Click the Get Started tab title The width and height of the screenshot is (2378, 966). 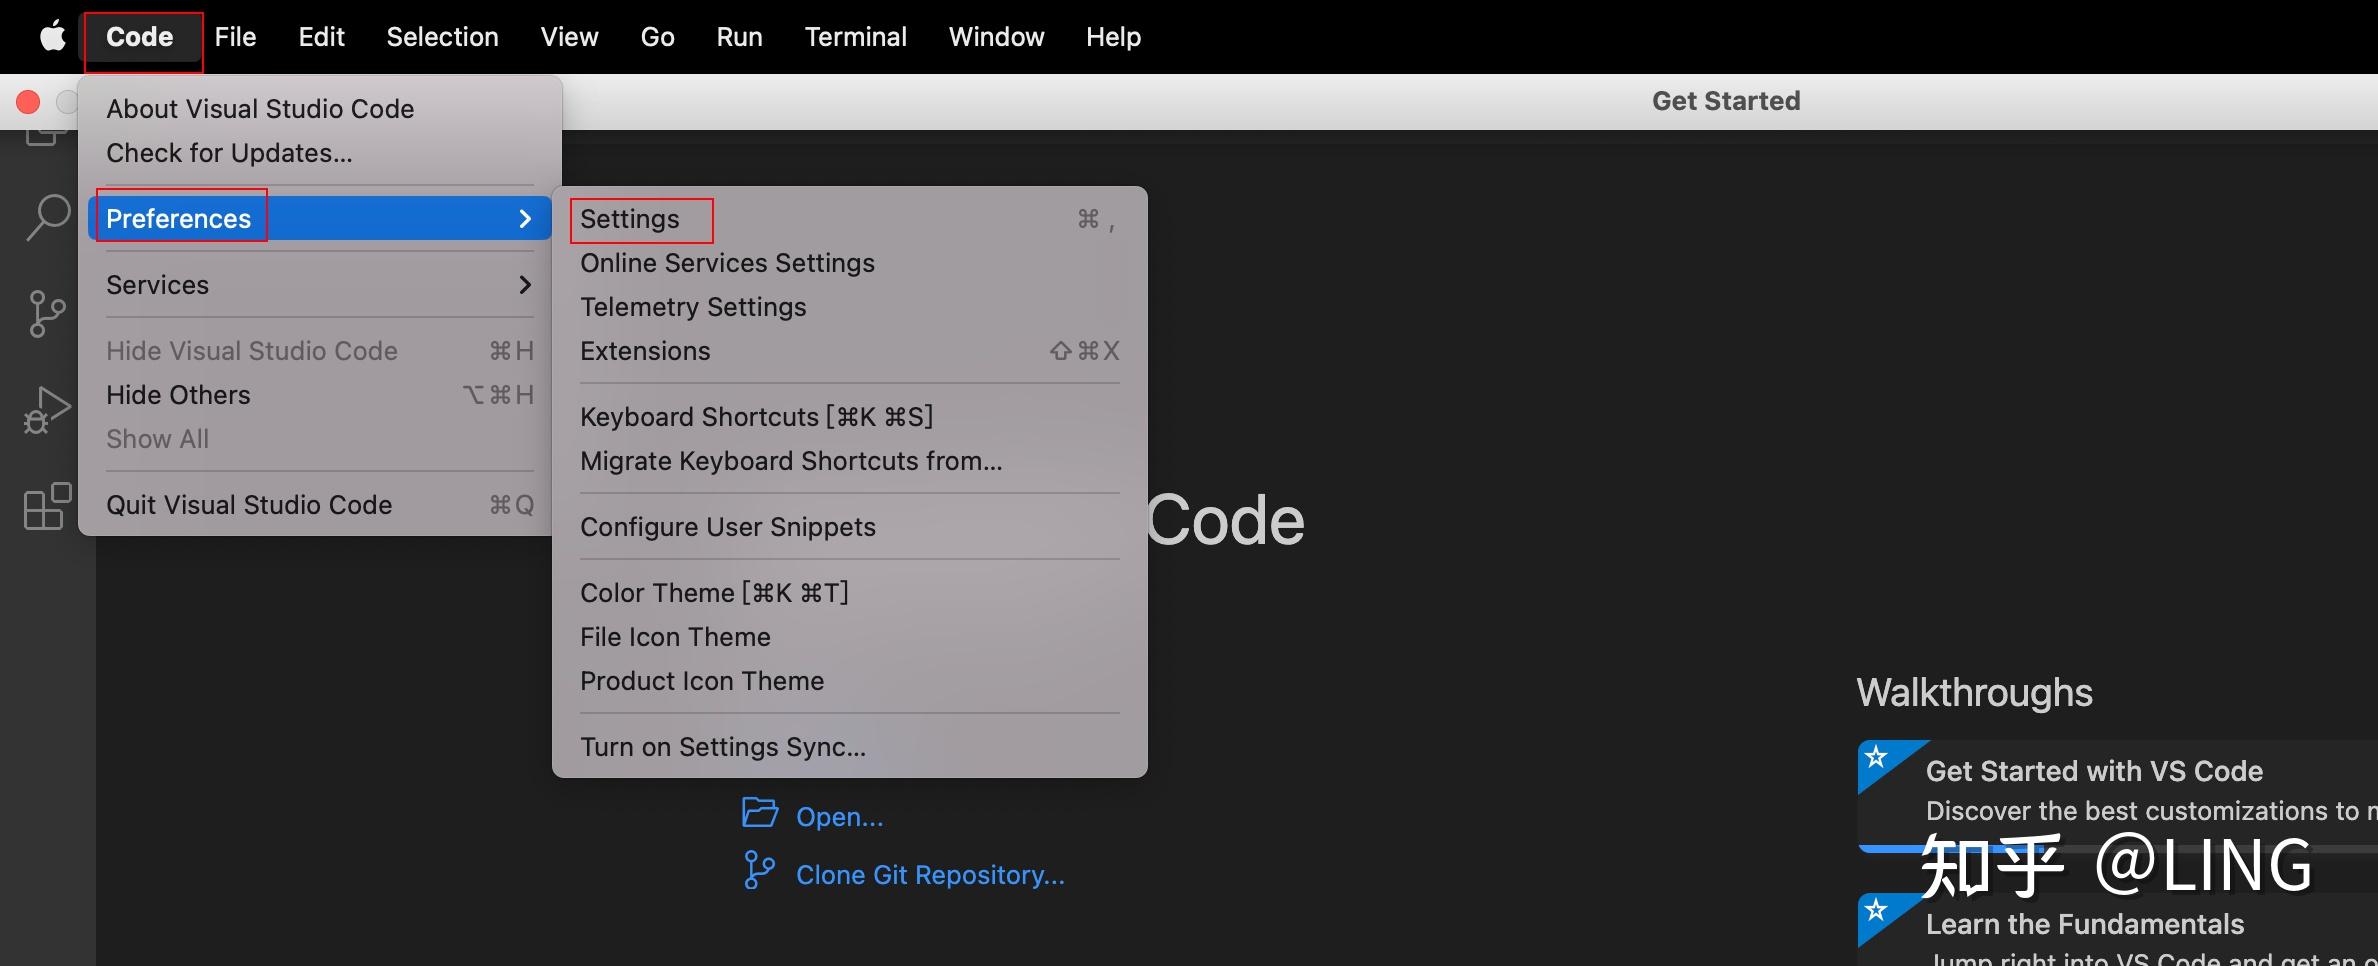pyautogui.click(x=1726, y=101)
